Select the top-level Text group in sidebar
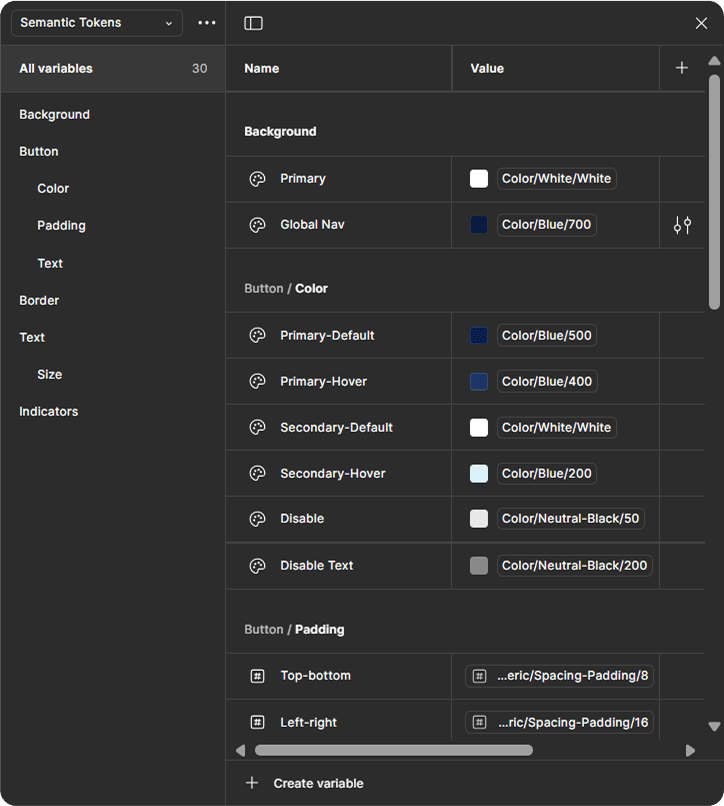This screenshot has width=724, height=806. pyautogui.click(x=32, y=337)
